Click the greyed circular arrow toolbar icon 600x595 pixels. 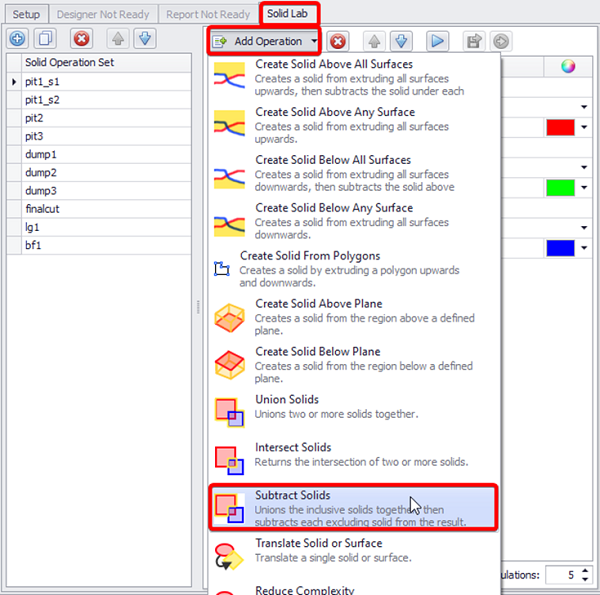coord(501,41)
